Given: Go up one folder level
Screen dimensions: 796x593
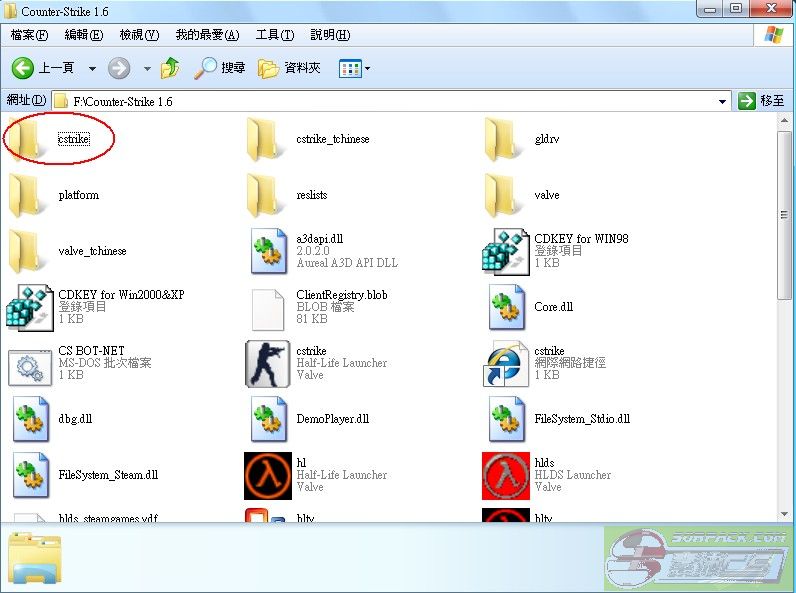Looking at the screenshot, I should coord(170,68).
